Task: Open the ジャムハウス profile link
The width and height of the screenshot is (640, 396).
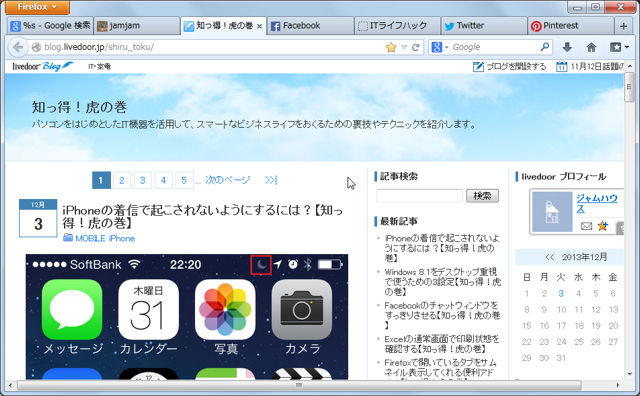Action: click(x=597, y=203)
